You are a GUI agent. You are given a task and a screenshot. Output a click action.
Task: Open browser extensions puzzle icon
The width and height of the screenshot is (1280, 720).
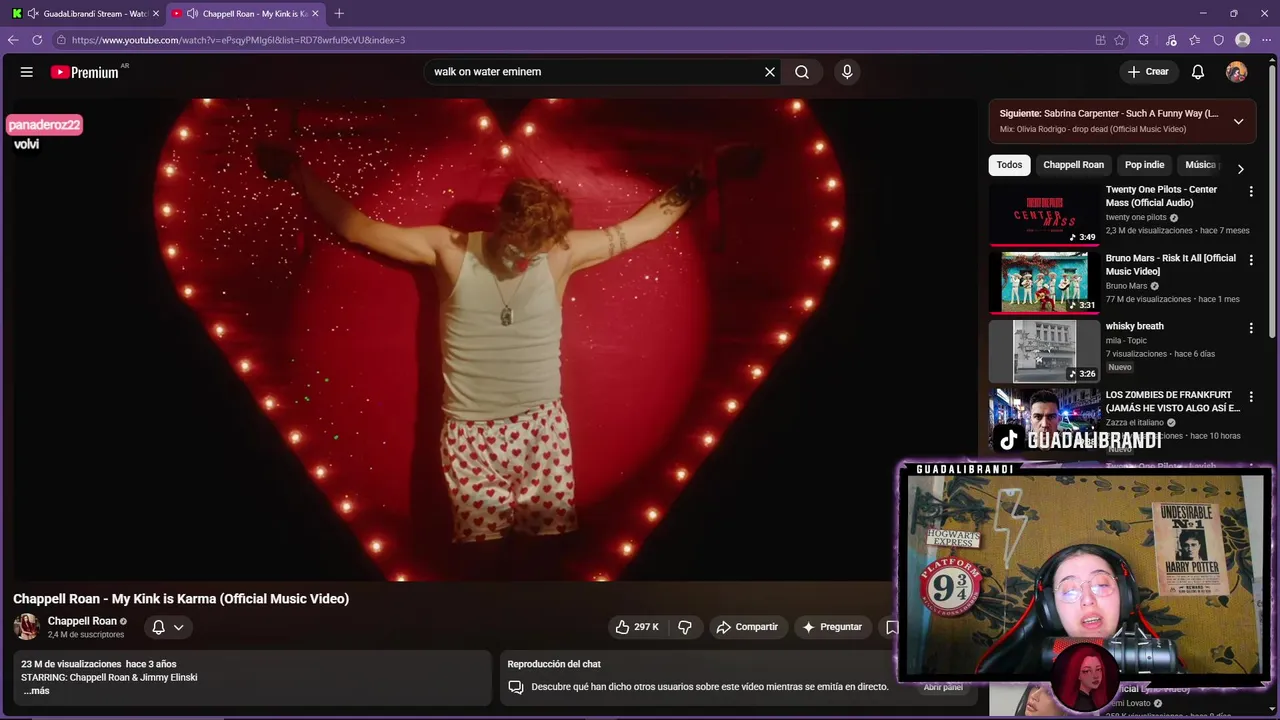point(1144,40)
